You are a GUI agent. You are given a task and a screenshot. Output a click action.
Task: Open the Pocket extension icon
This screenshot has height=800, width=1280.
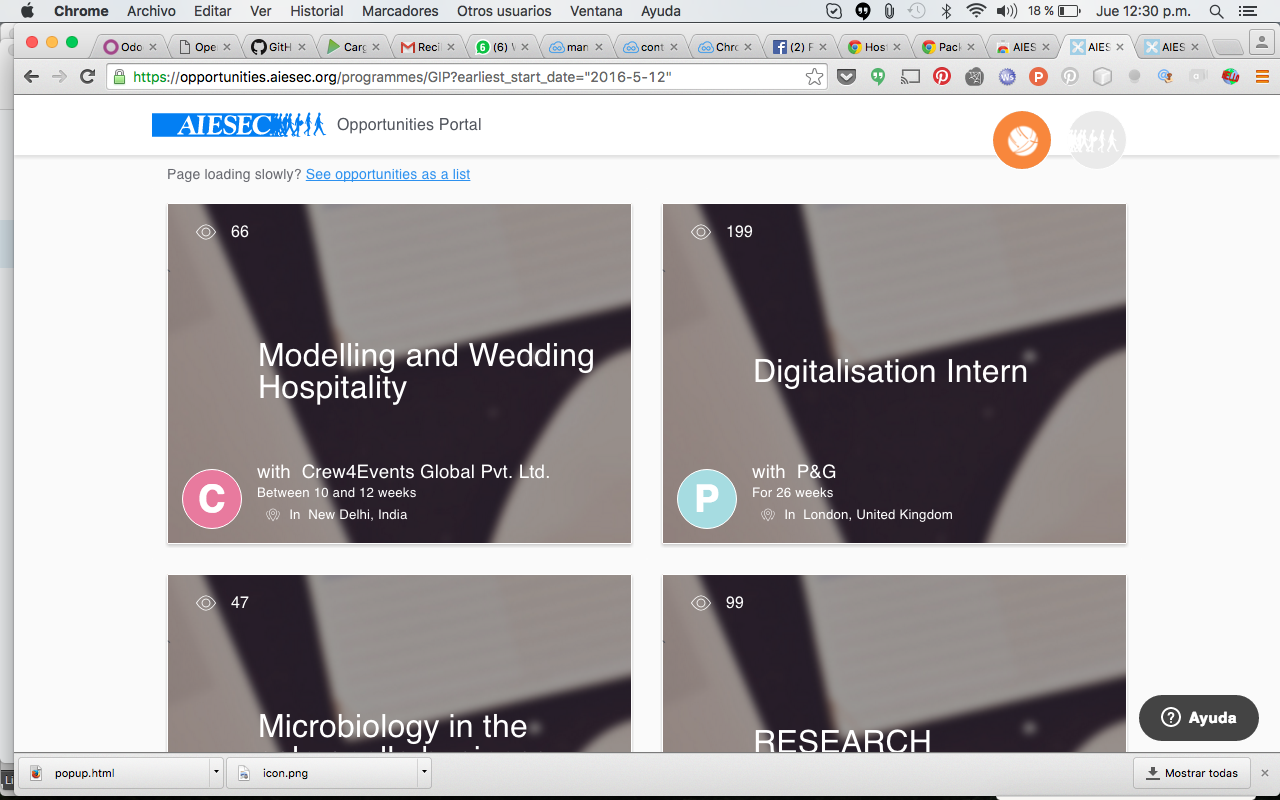pos(847,75)
